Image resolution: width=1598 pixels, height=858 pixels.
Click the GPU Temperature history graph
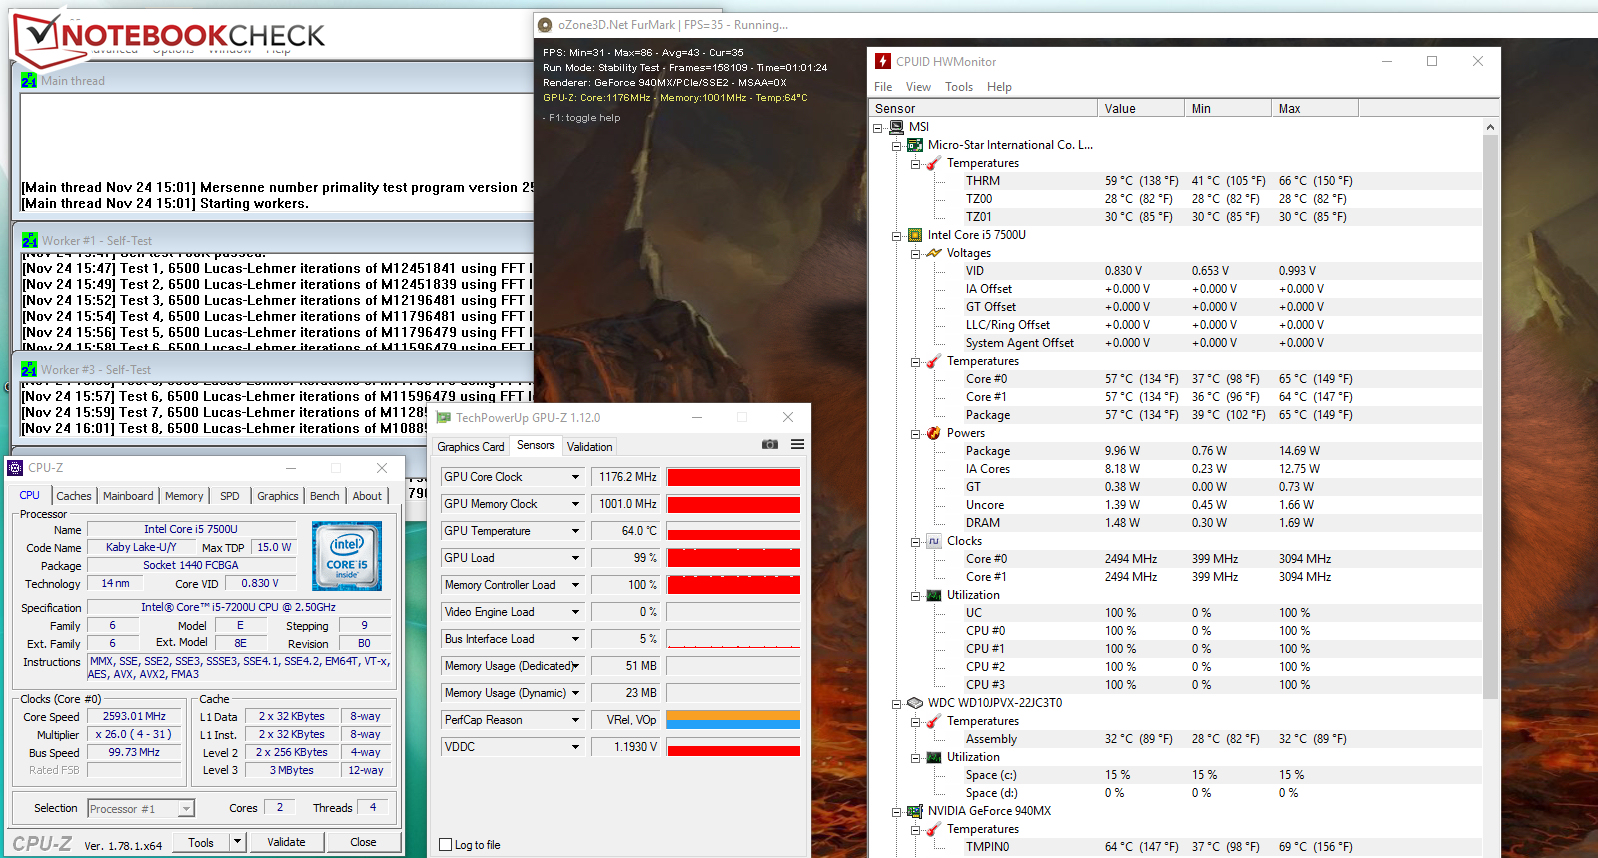tap(733, 531)
